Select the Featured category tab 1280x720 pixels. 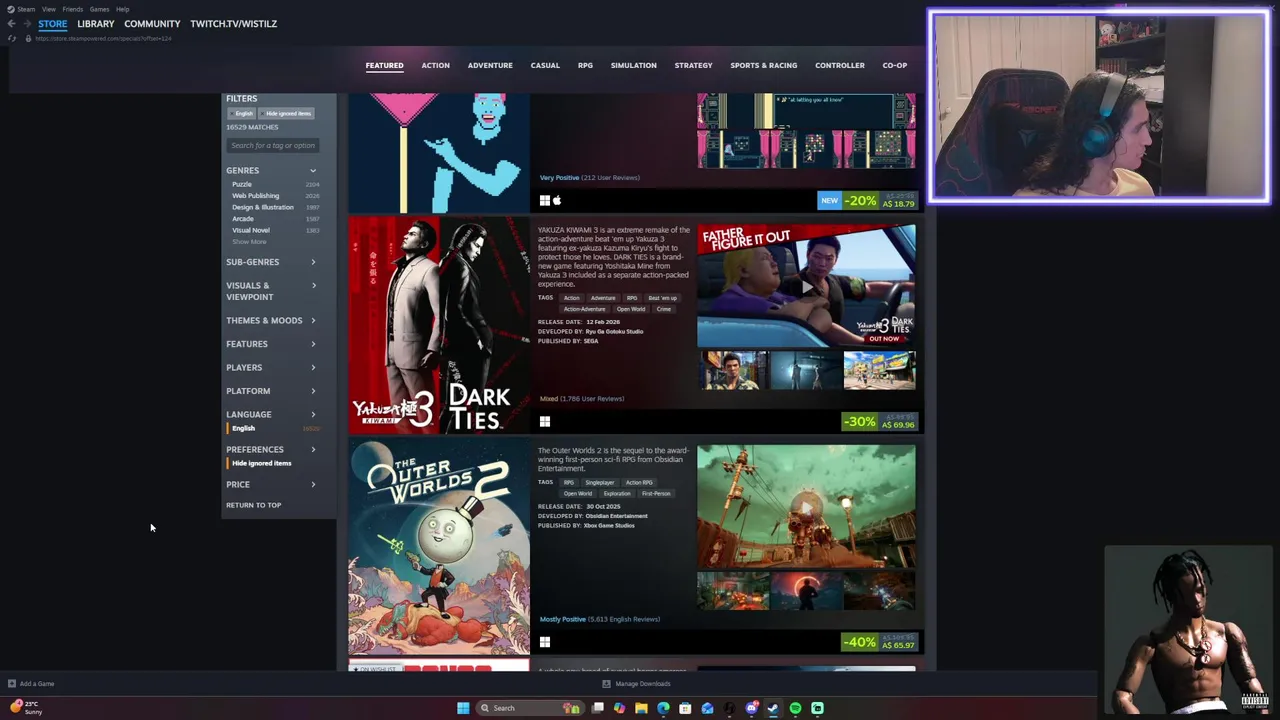[x=384, y=65]
